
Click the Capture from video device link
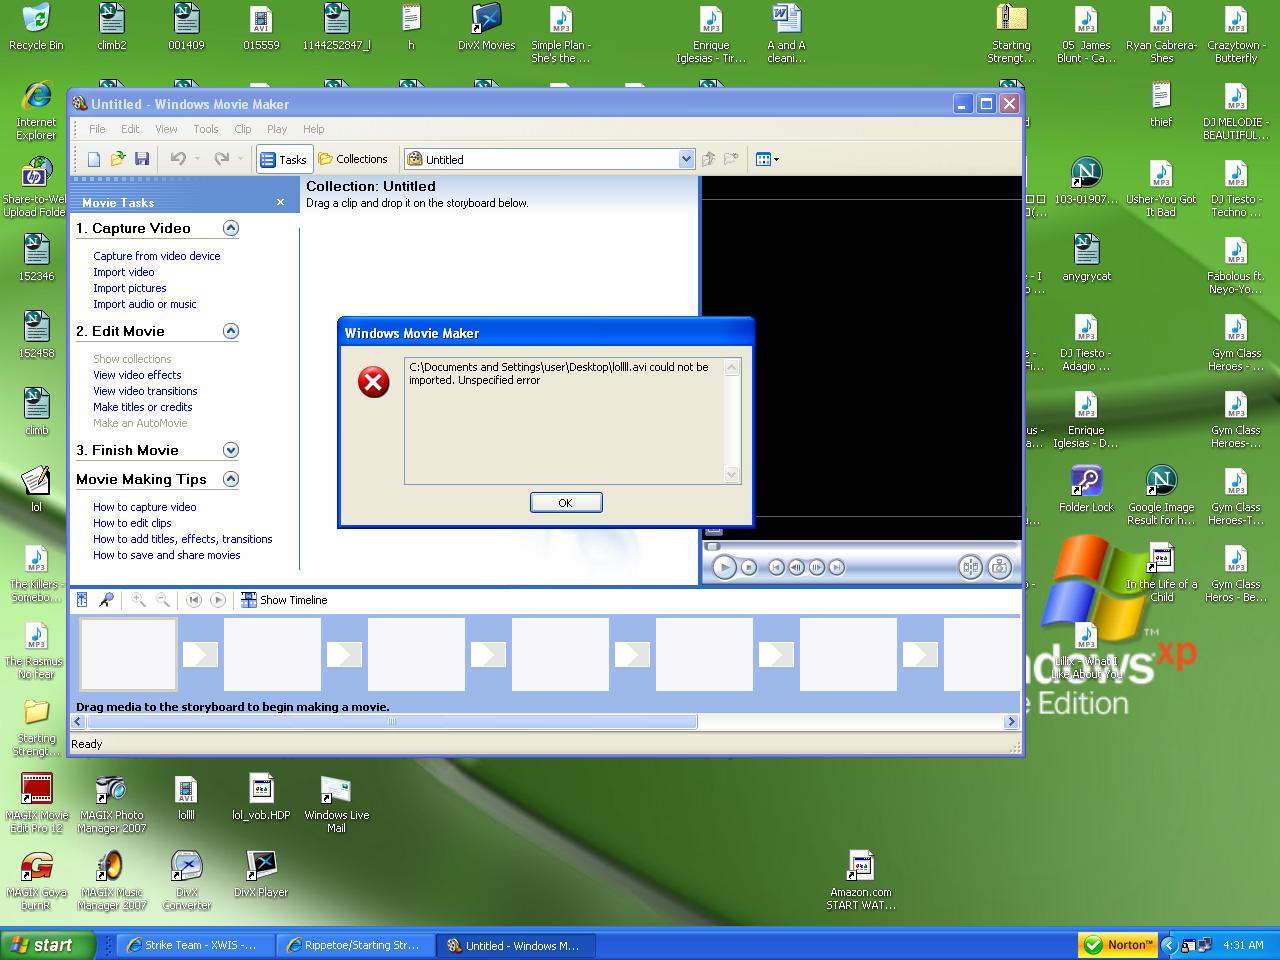click(x=157, y=256)
